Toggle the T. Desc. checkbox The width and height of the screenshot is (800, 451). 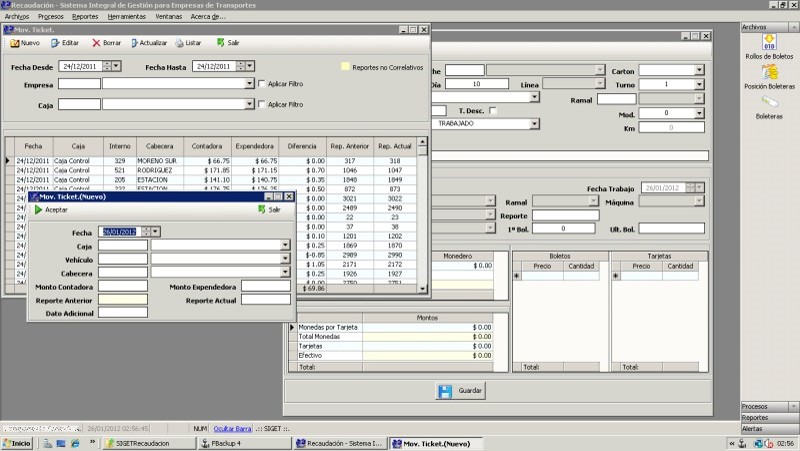492,111
